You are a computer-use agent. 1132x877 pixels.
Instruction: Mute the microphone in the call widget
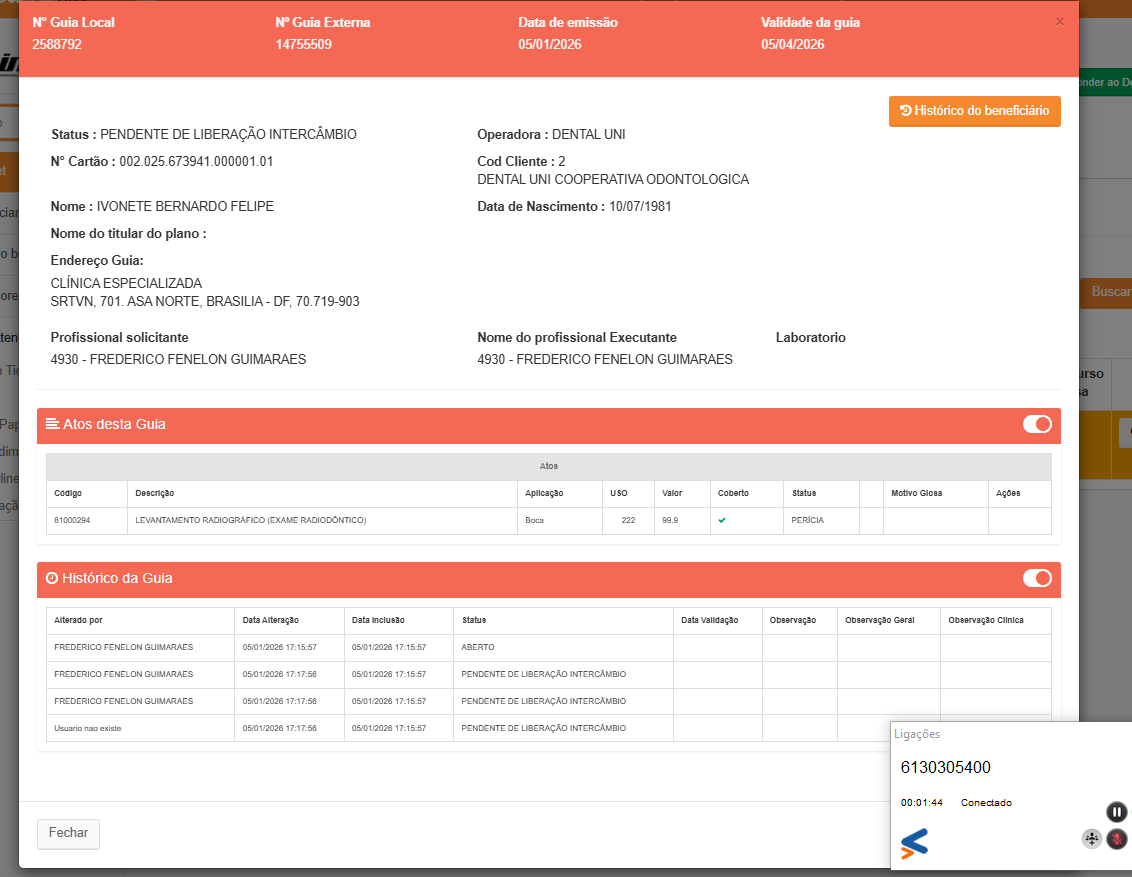tap(1117, 839)
